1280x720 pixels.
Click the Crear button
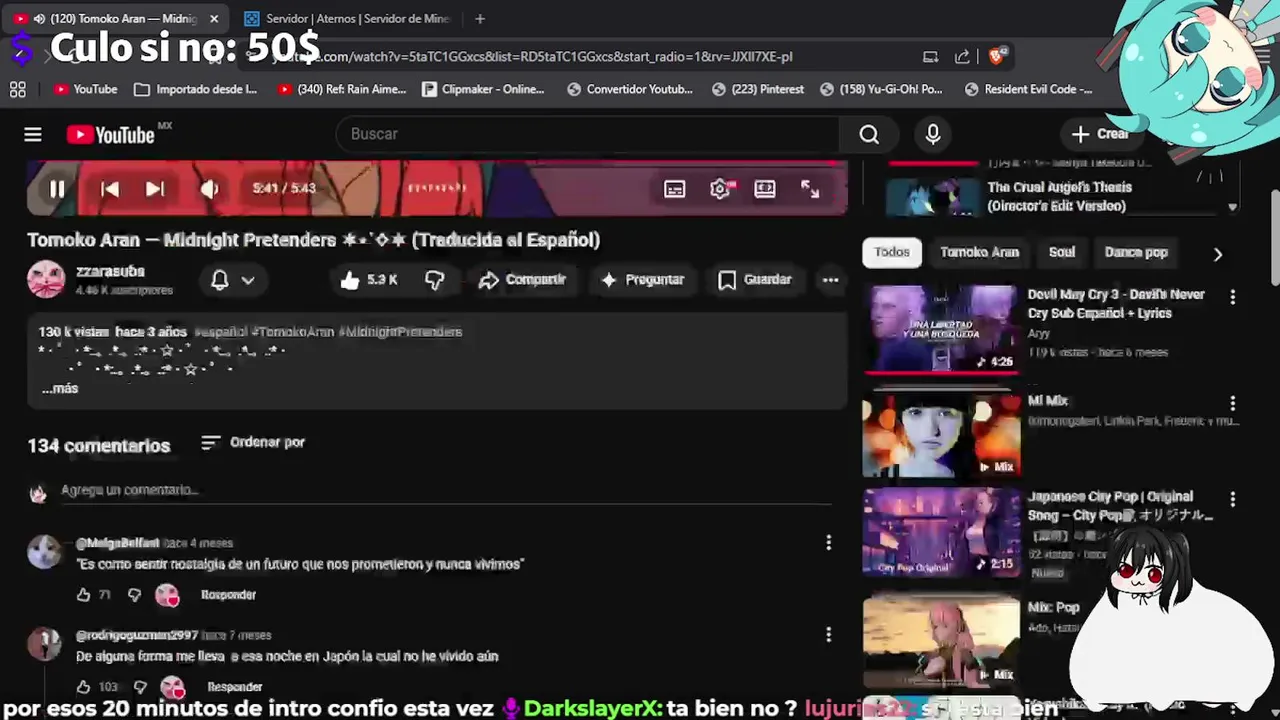coord(1100,134)
